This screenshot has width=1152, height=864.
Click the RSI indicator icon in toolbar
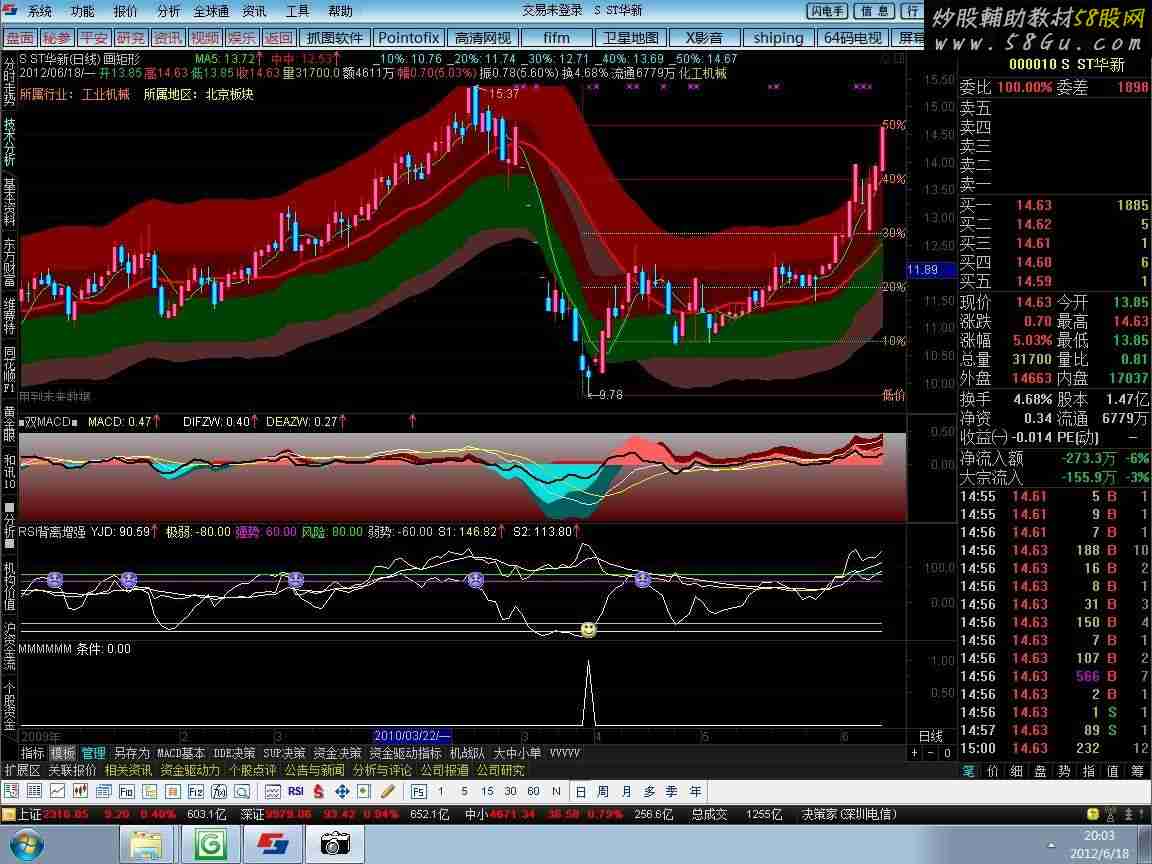(295, 791)
